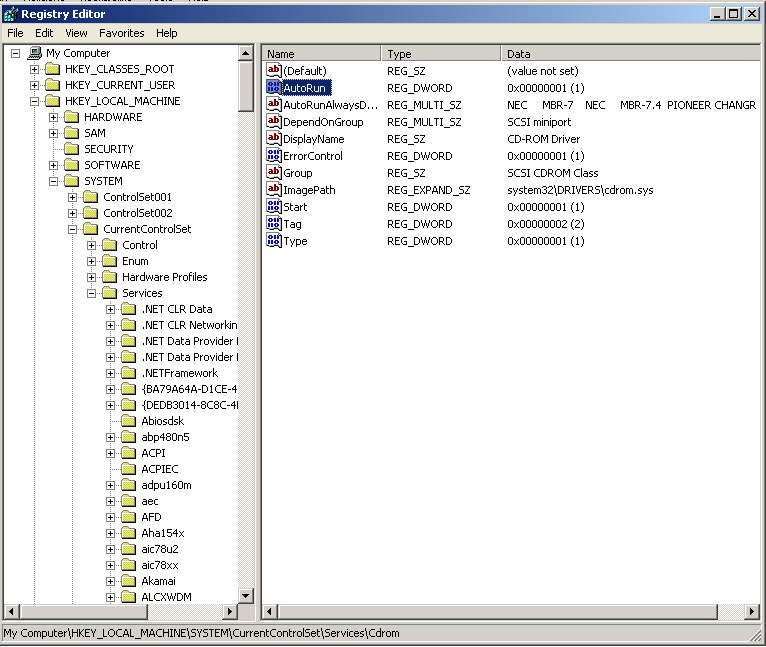Click the AutoRun DWORD value icon
This screenshot has width=766, height=647.
coord(273,88)
